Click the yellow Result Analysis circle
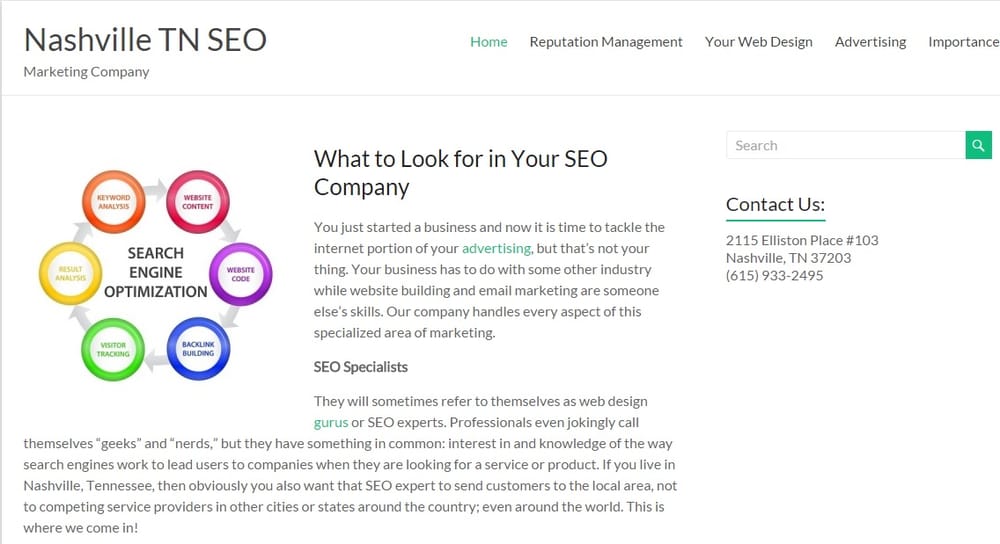The height and width of the screenshot is (544, 1000). tap(70, 274)
